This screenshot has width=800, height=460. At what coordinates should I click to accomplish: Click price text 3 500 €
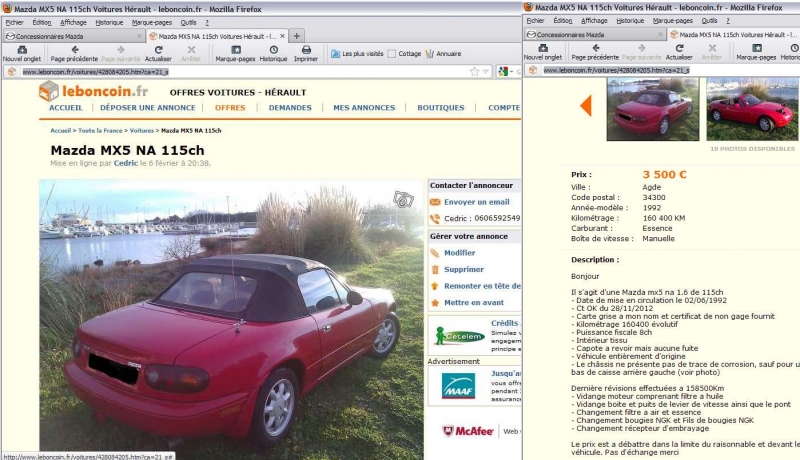664,174
